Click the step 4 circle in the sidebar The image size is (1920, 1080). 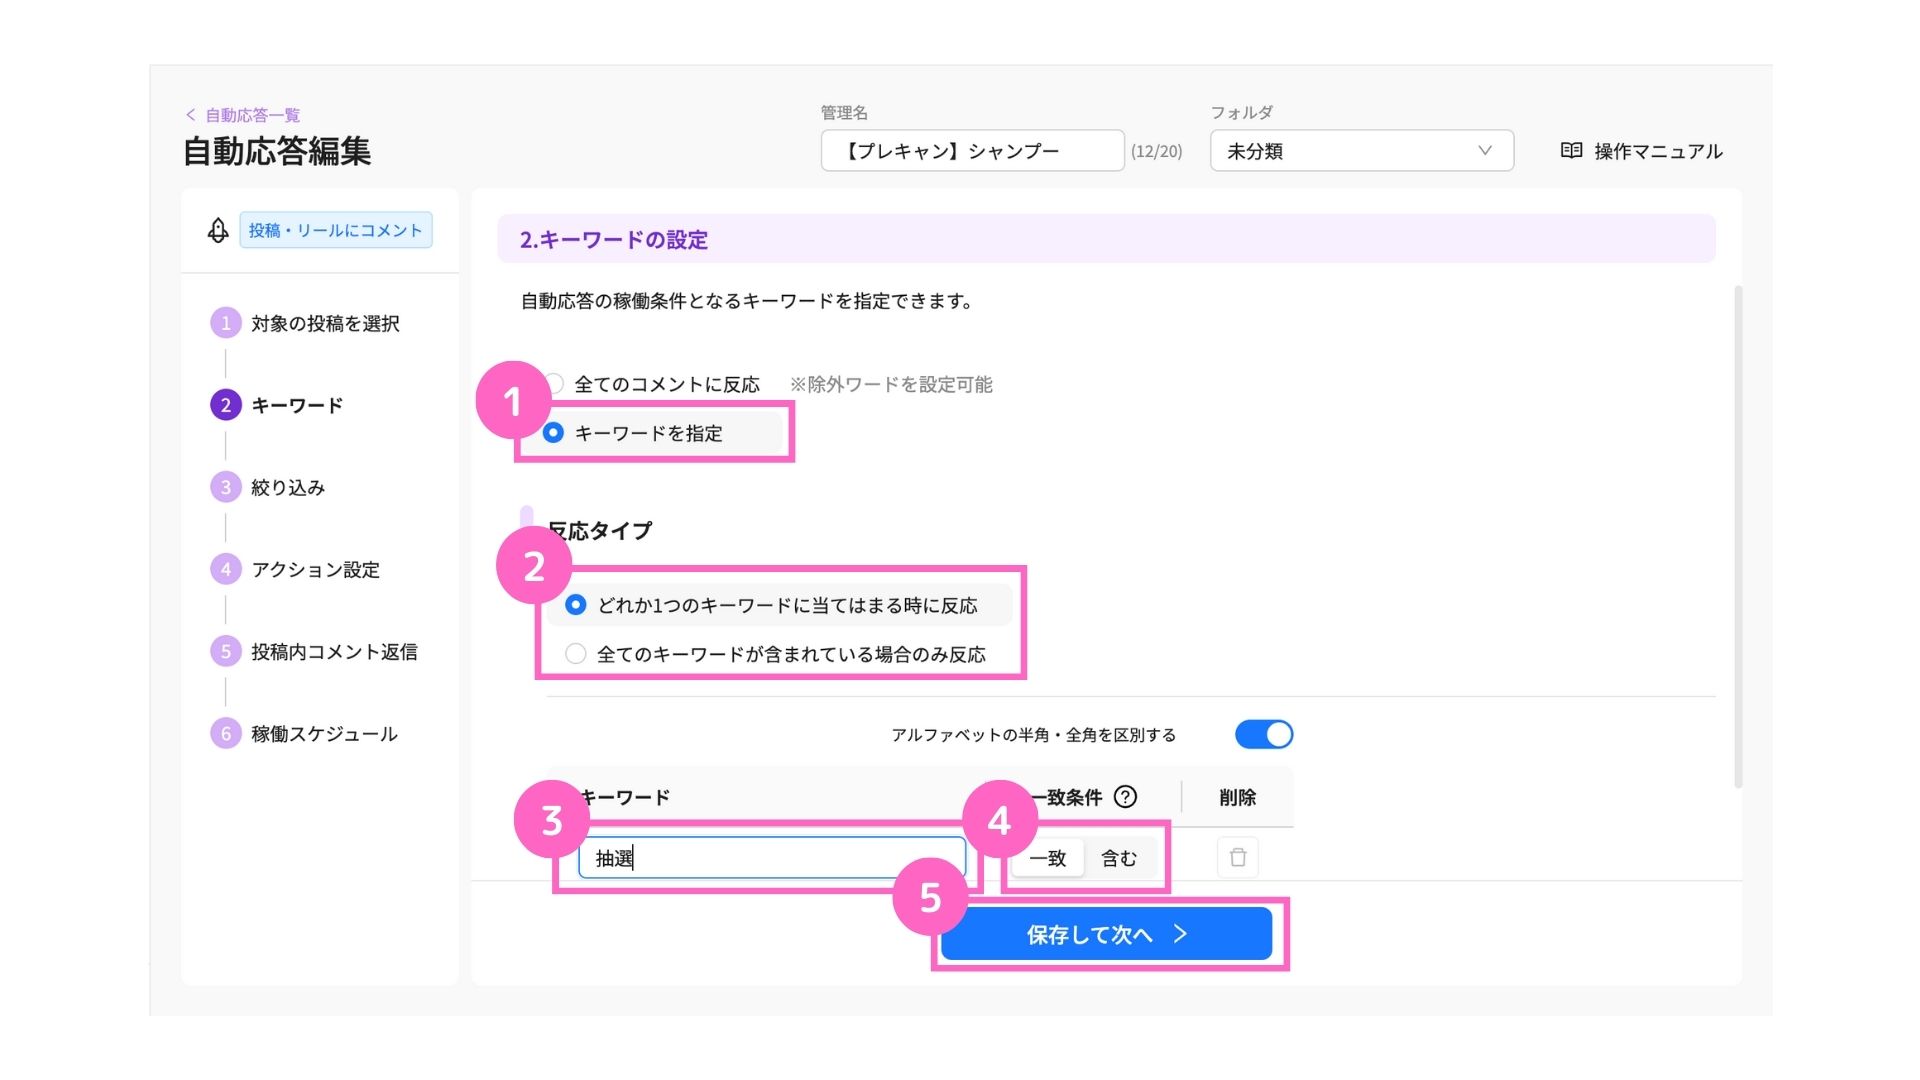226,569
